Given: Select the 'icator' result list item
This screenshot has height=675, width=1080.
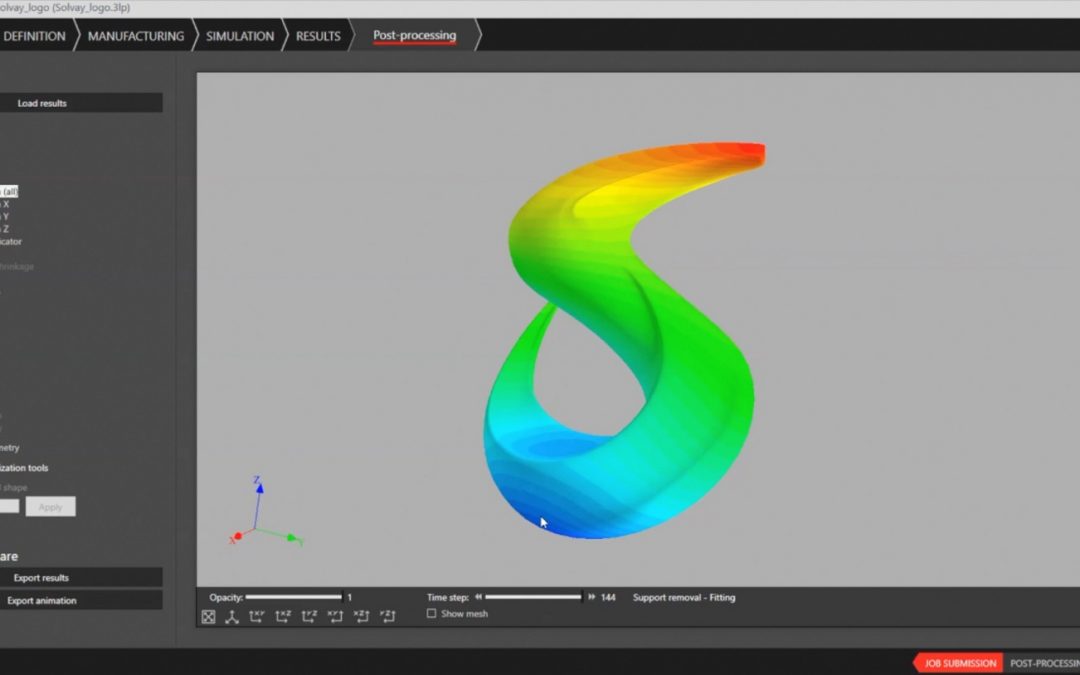Looking at the screenshot, I should [11, 241].
